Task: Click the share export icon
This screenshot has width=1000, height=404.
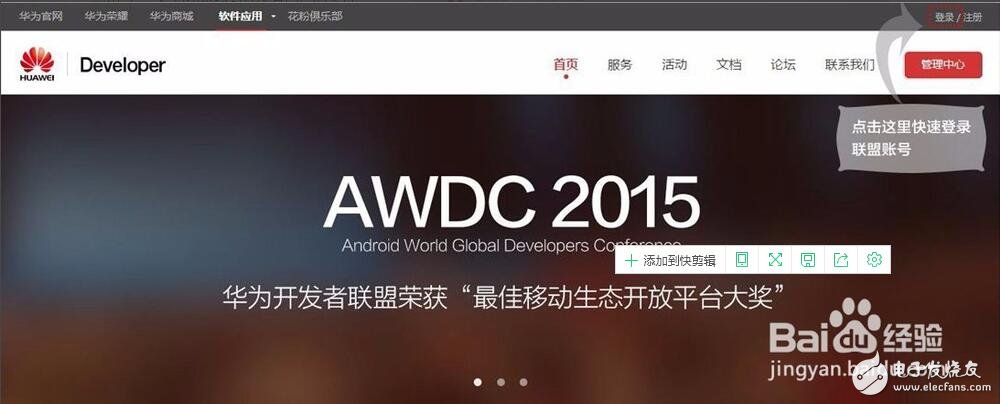Action: coord(841,260)
